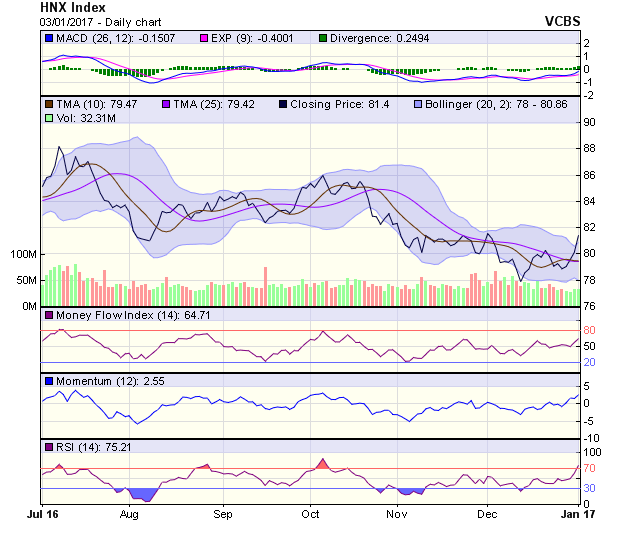
Task: Select the Jul 16 date axis label
Action: click(x=41, y=514)
